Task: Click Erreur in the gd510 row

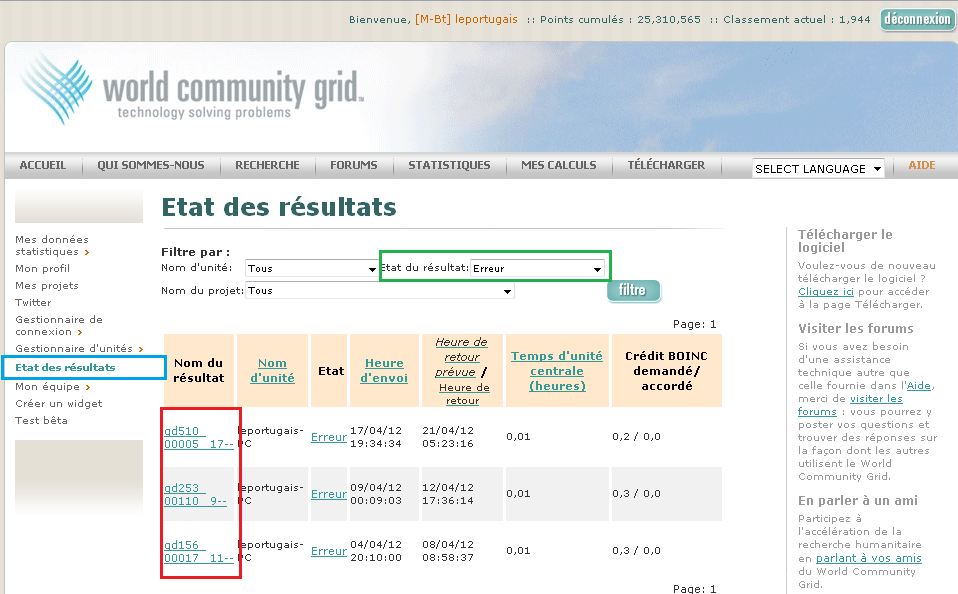Action: 329,437
